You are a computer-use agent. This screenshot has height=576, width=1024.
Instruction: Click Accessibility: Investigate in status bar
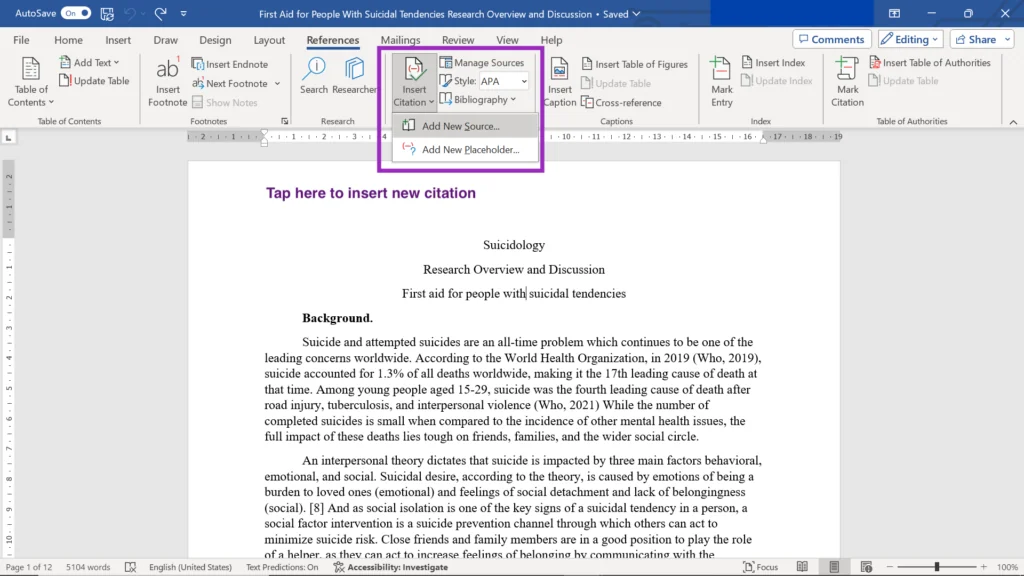[391, 567]
